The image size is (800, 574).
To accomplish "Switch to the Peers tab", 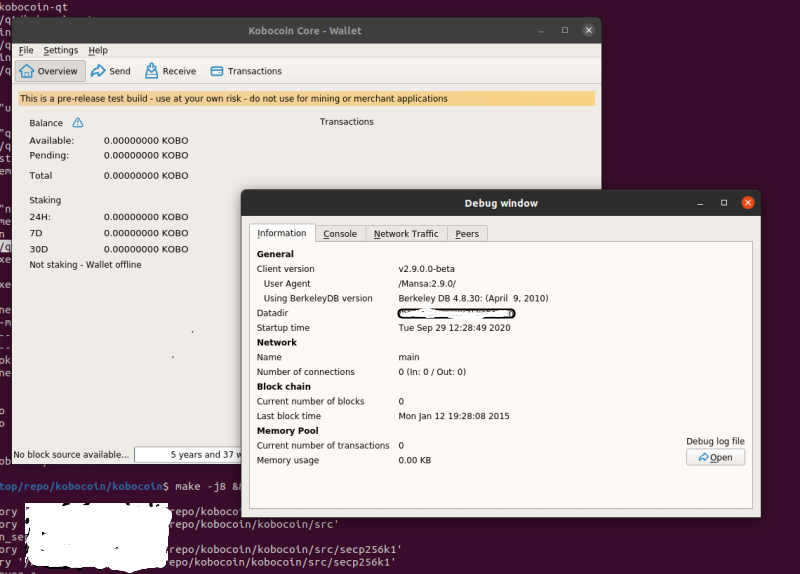I will (x=467, y=234).
